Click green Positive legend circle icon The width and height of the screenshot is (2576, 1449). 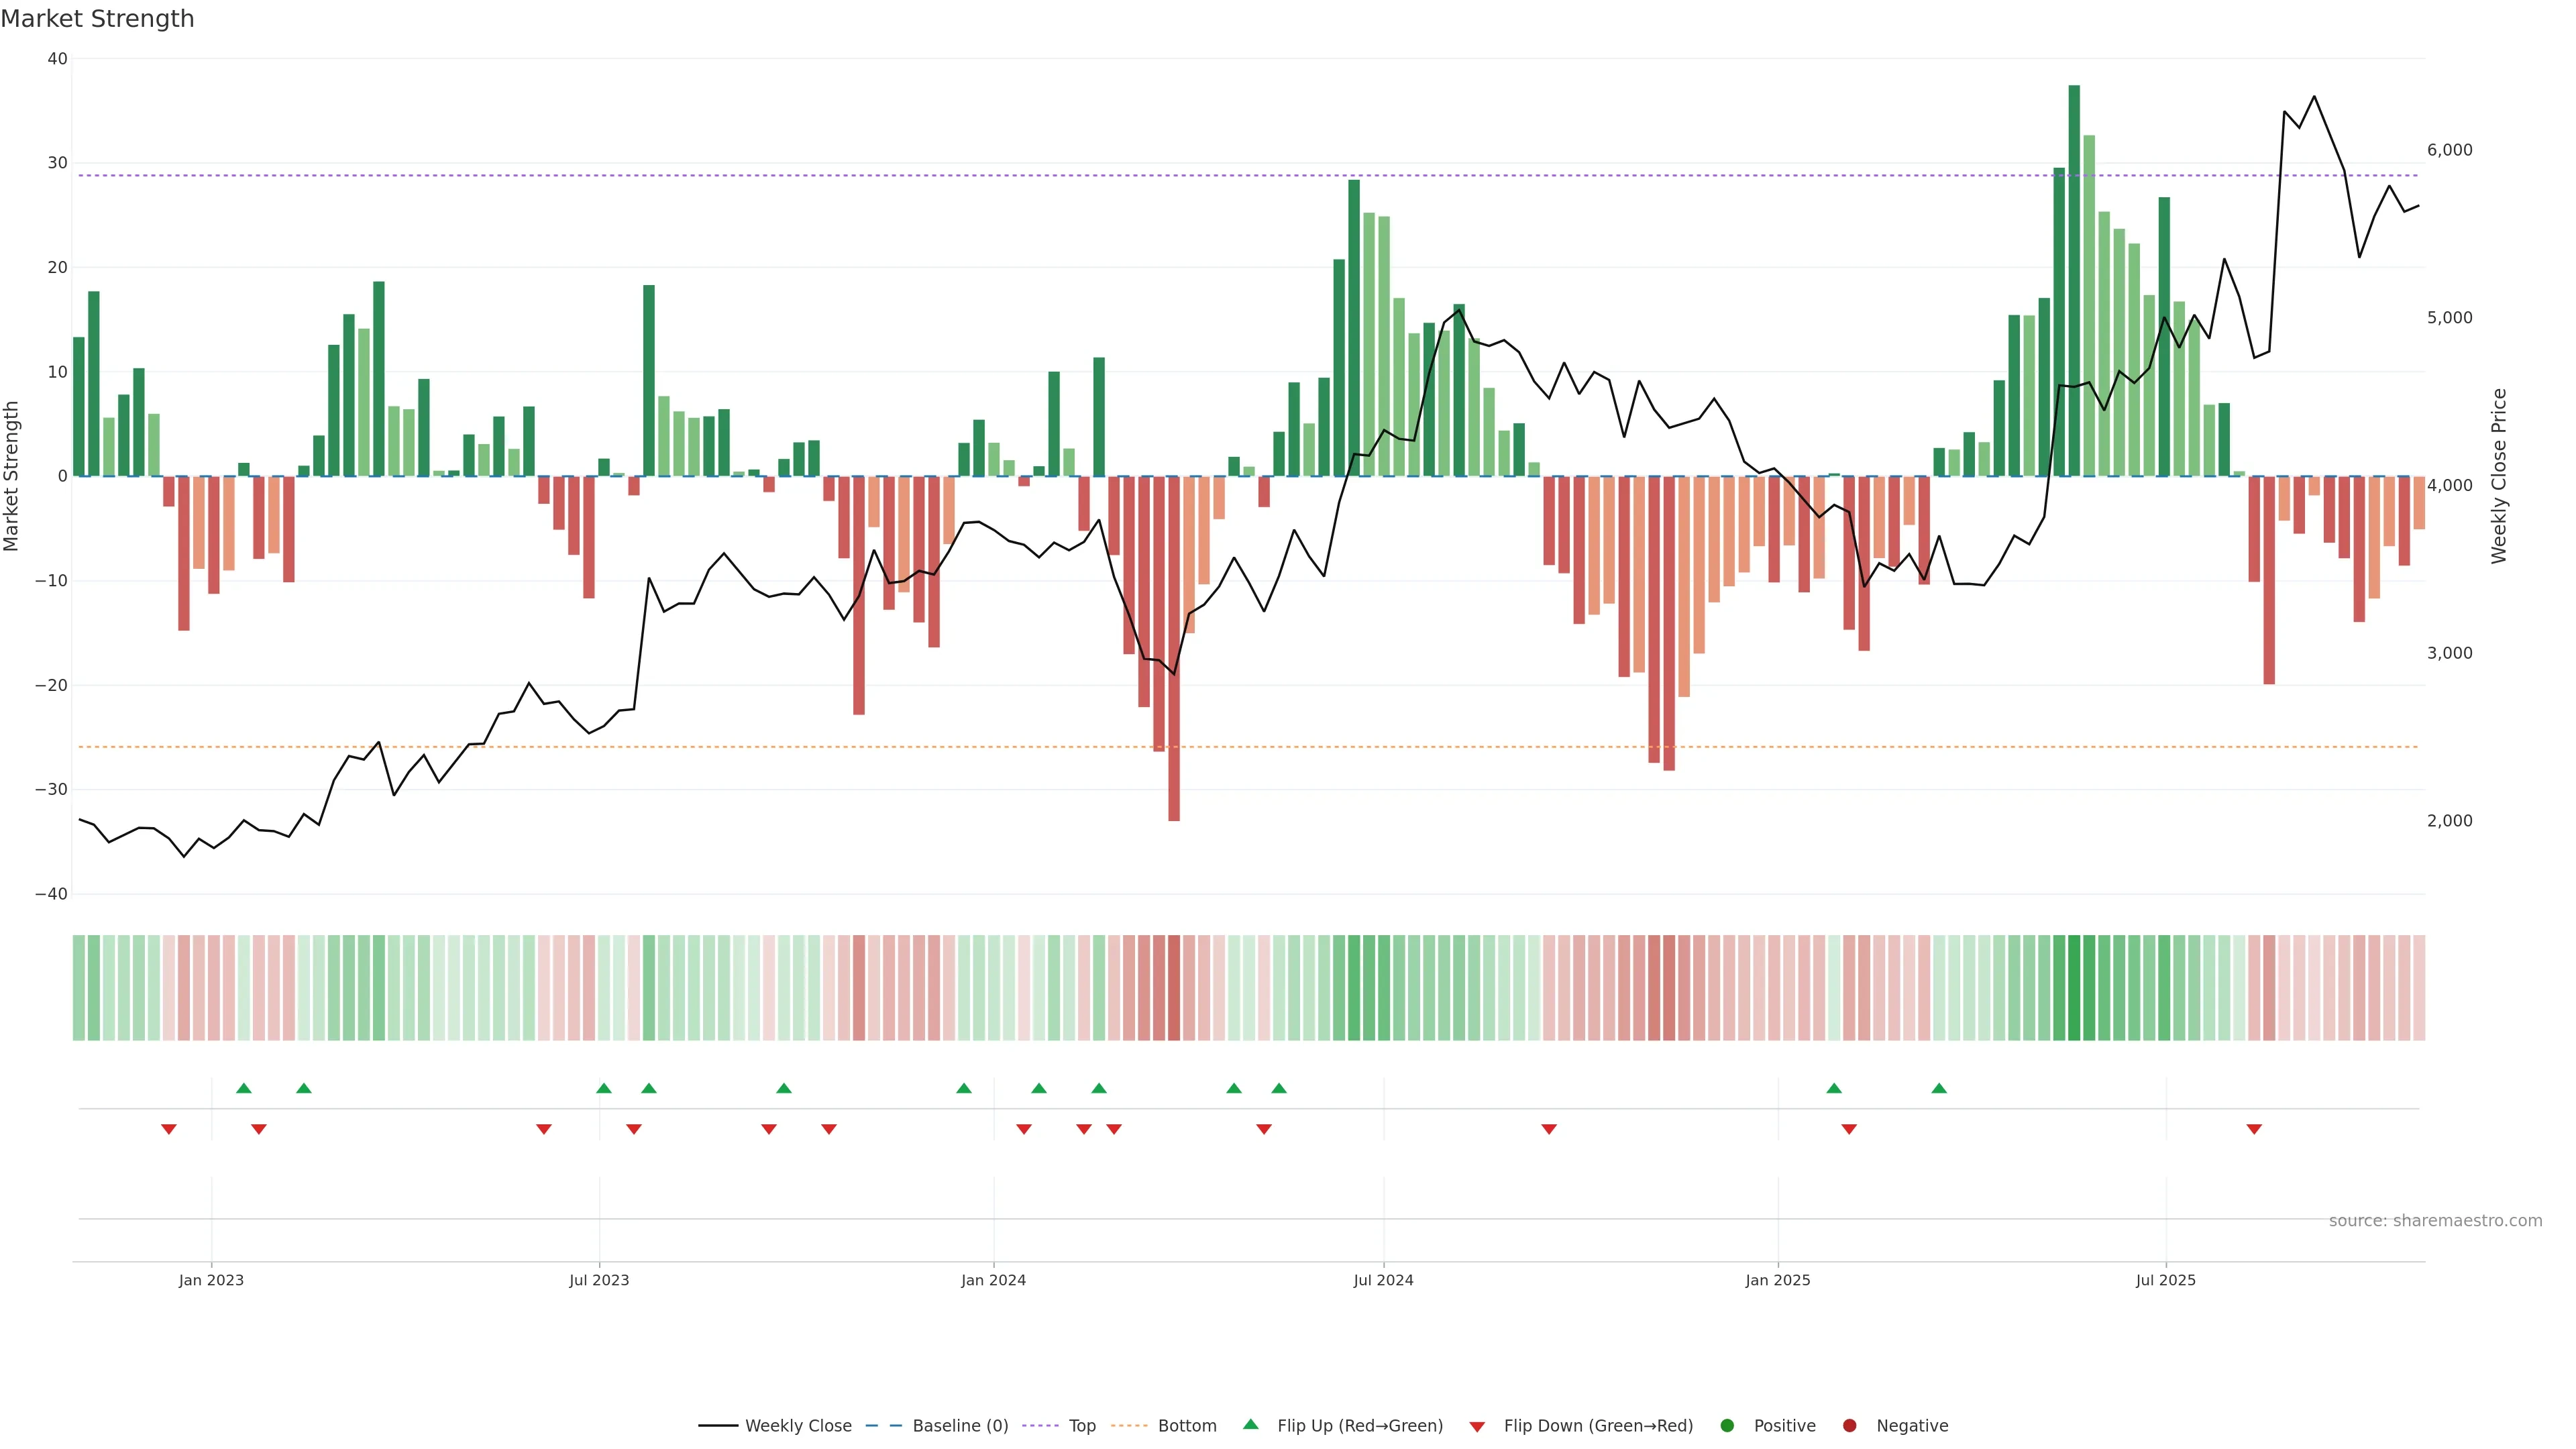tap(1727, 1426)
